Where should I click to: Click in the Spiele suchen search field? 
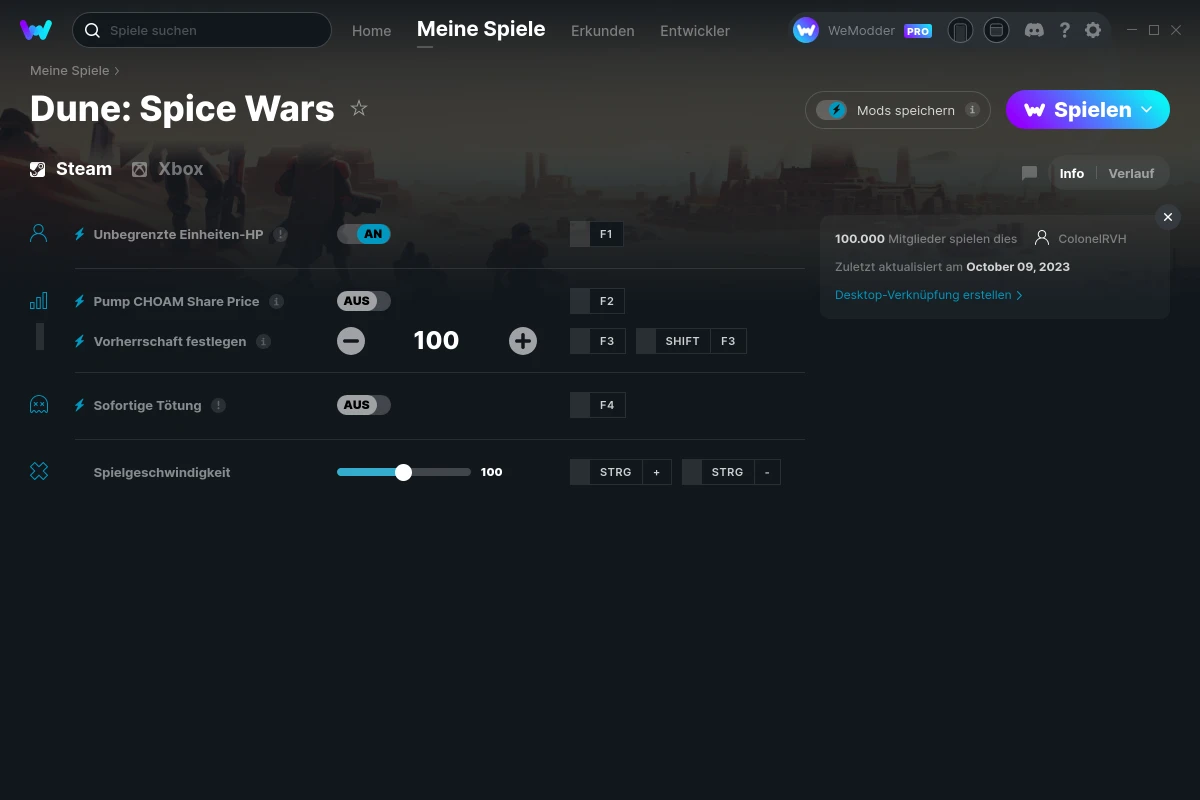pyautogui.click(x=202, y=30)
